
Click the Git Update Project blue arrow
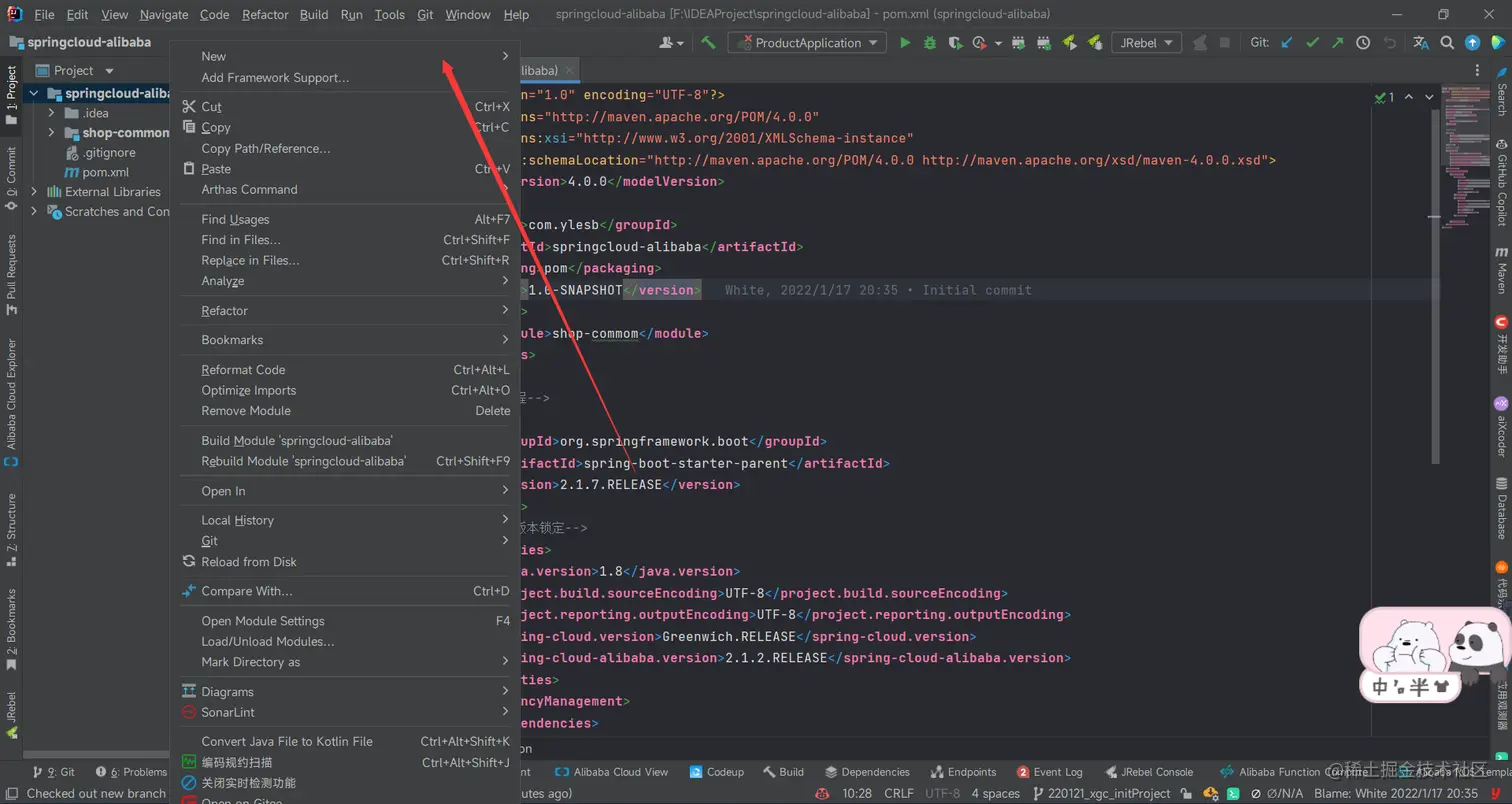pyautogui.click(x=1287, y=43)
